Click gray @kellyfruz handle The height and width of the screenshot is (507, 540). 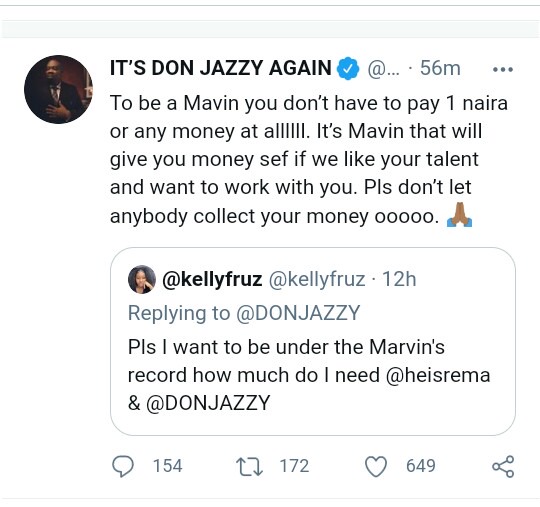coord(316,279)
